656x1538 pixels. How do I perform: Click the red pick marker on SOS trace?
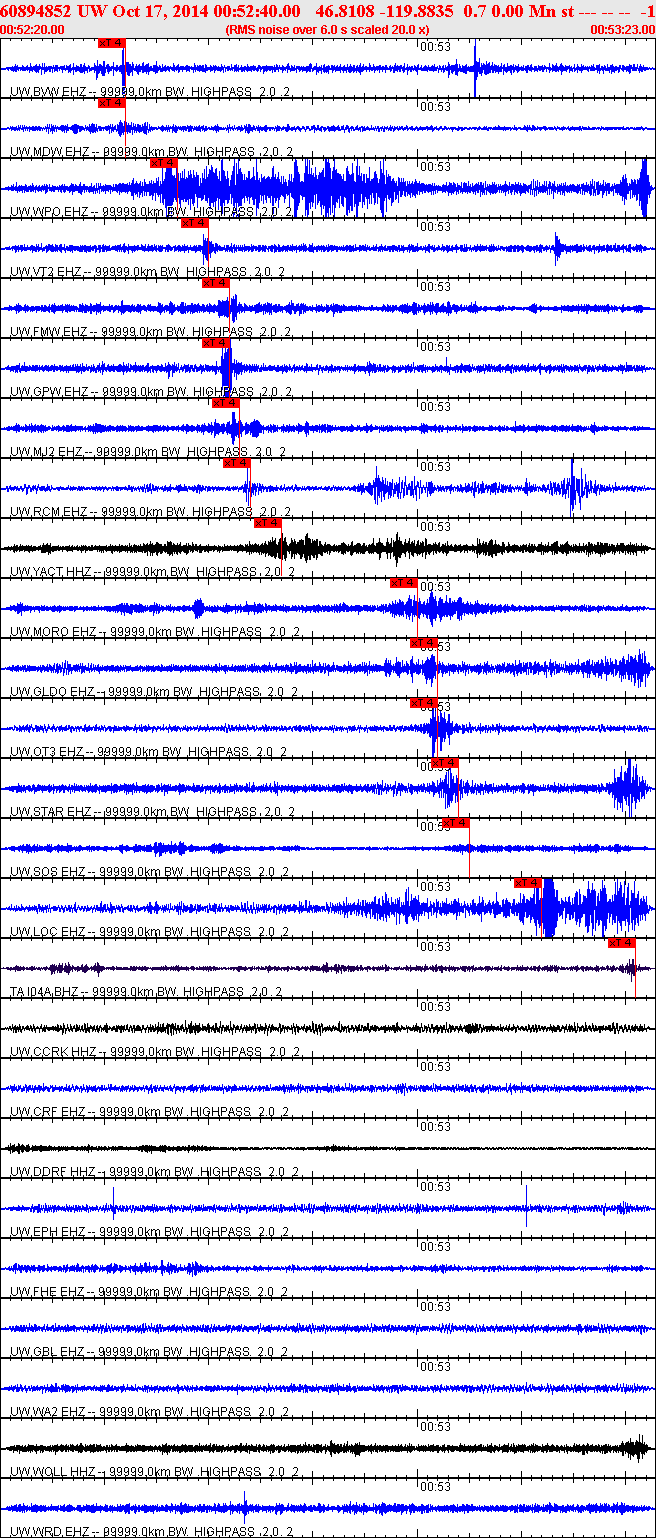(x=455, y=823)
